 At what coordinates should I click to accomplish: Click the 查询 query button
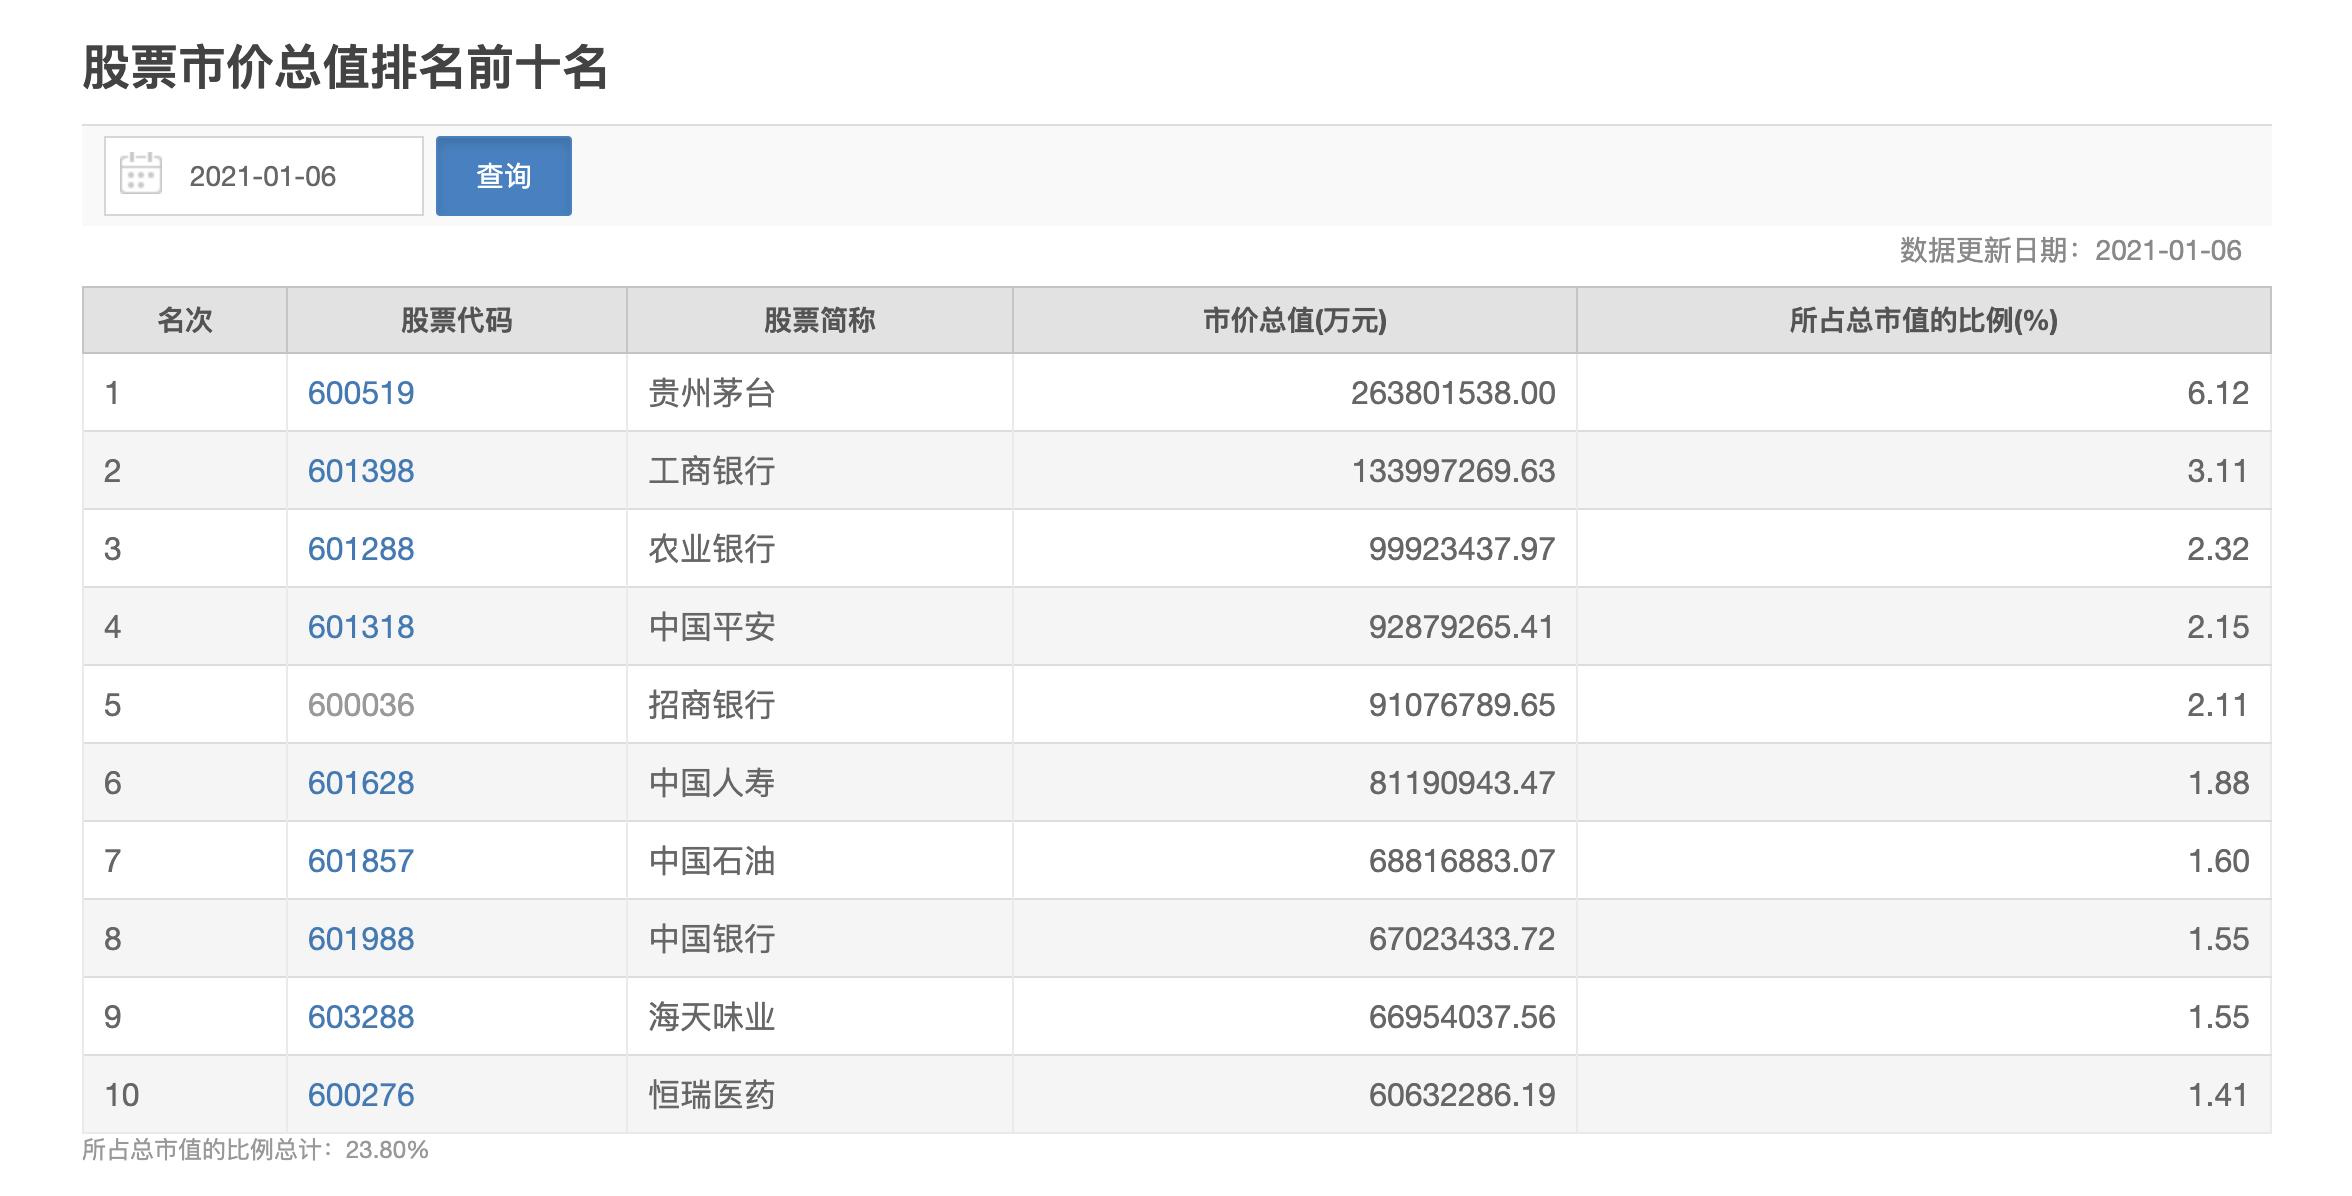pyautogui.click(x=503, y=174)
